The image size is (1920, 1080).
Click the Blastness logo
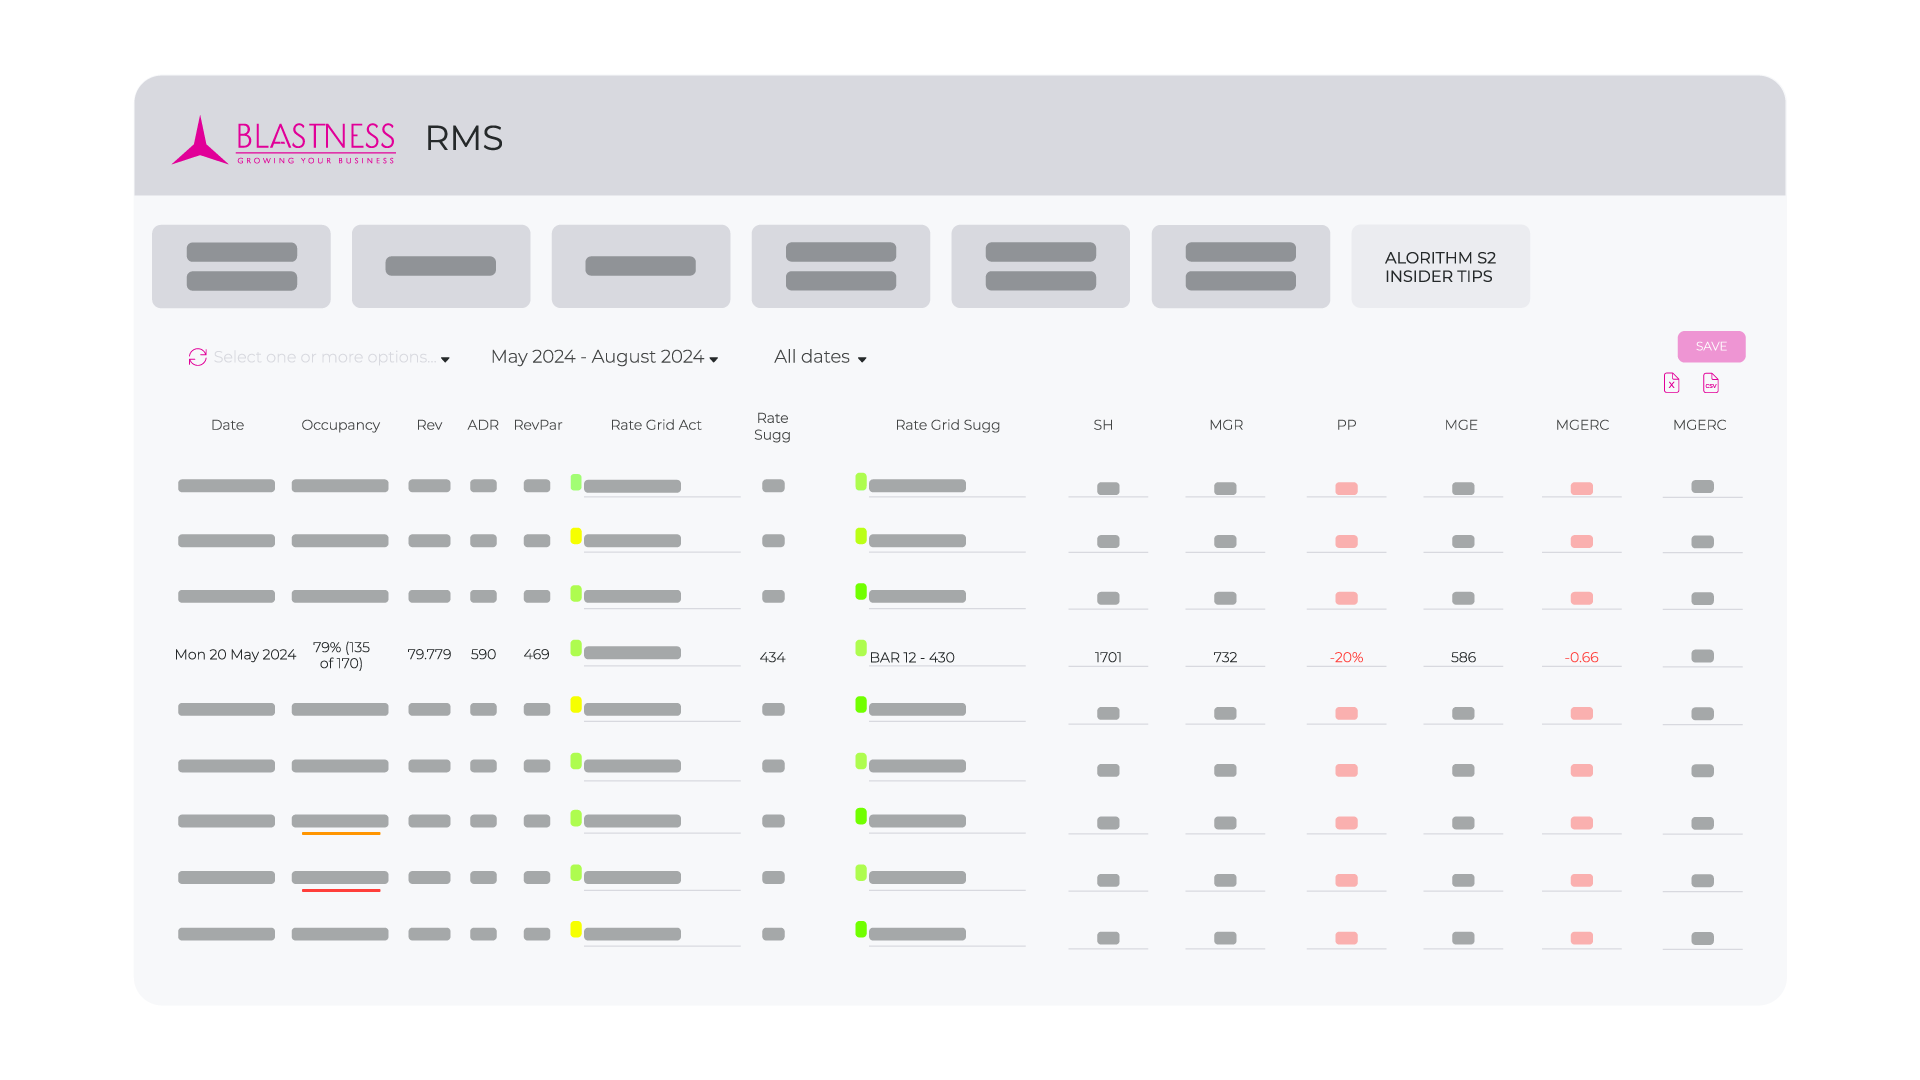[284, 140]
